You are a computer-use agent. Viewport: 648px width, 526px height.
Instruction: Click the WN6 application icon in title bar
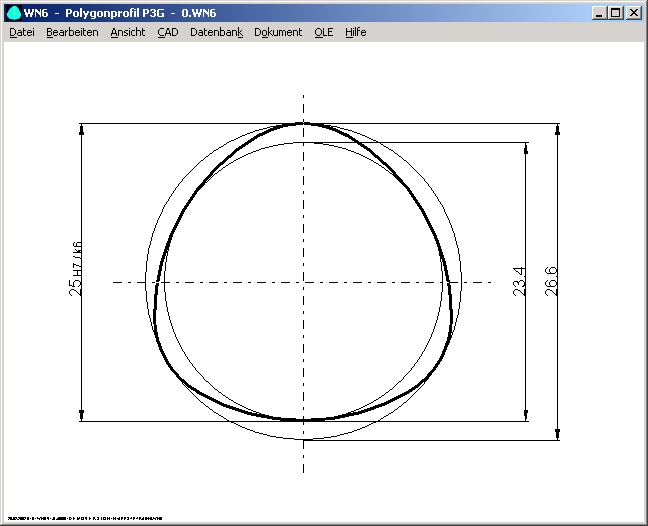tap(13, 13)
